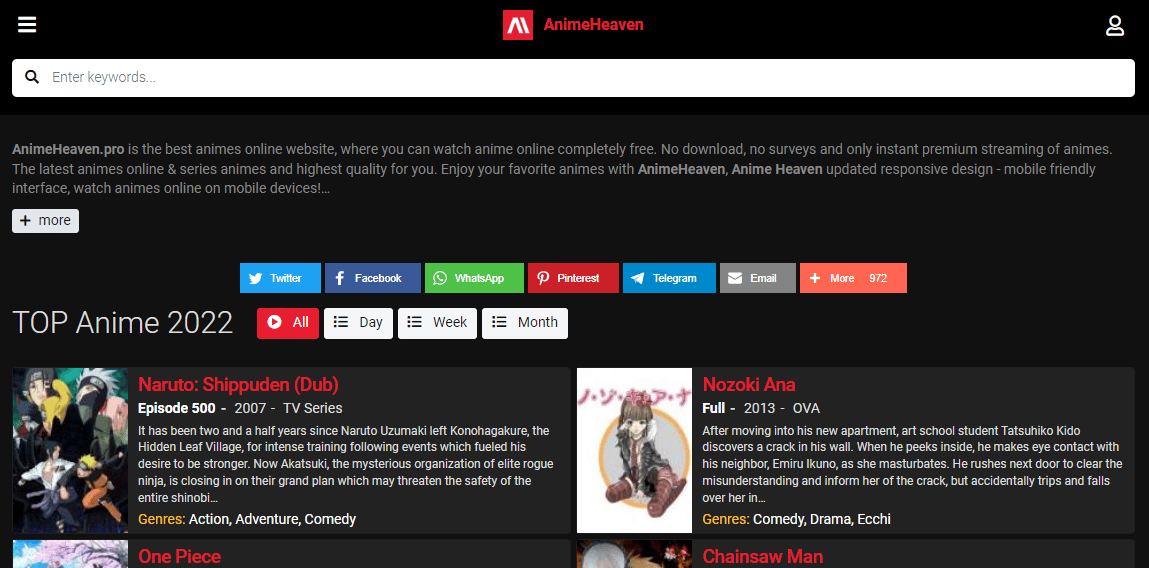
Task: Click the AnimeHeaven site title link
Action: click(594, 25)
